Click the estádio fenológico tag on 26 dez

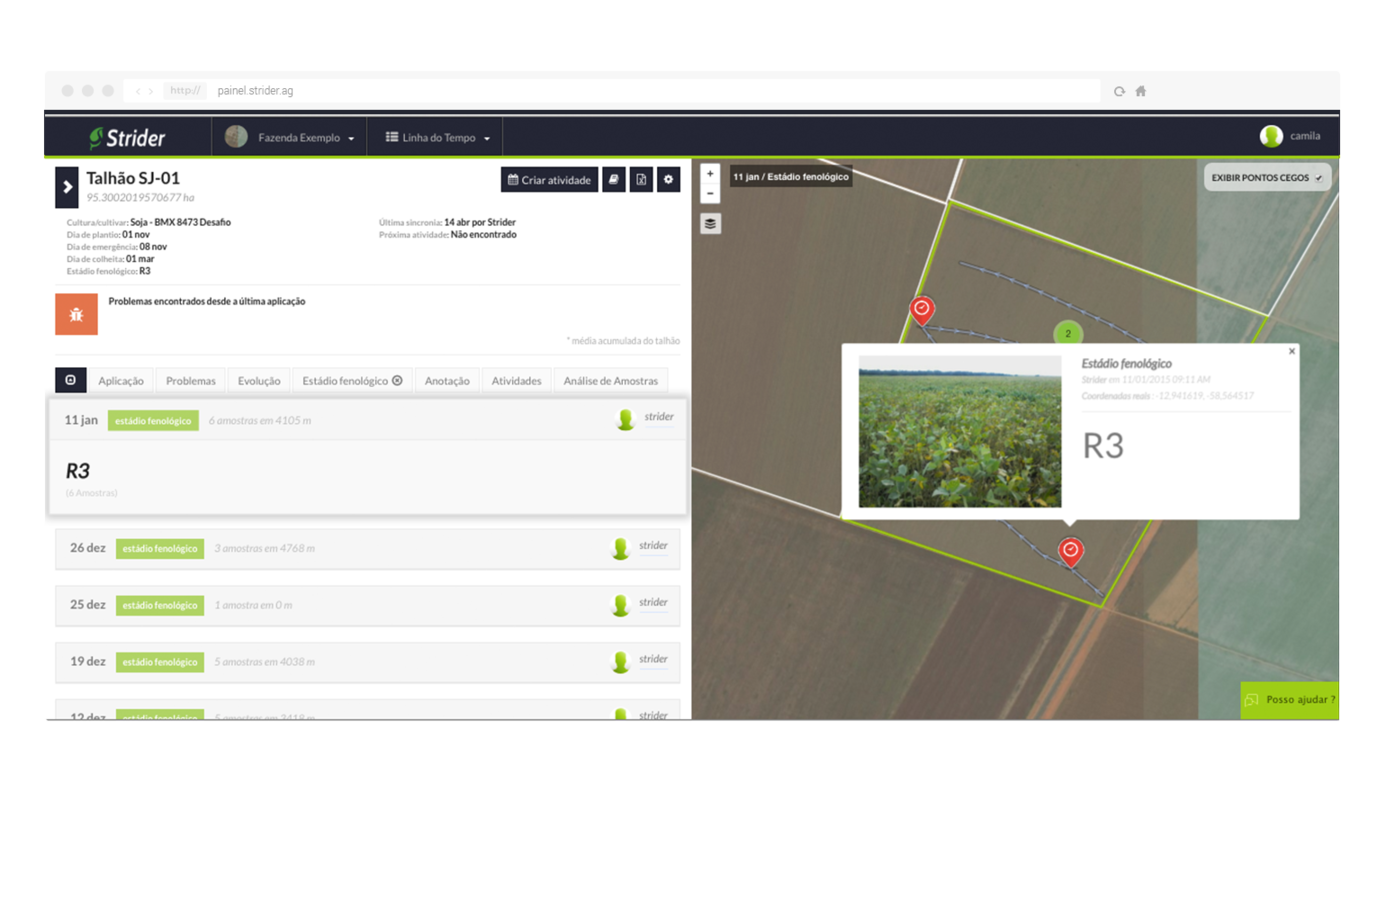tap(160, 548)
